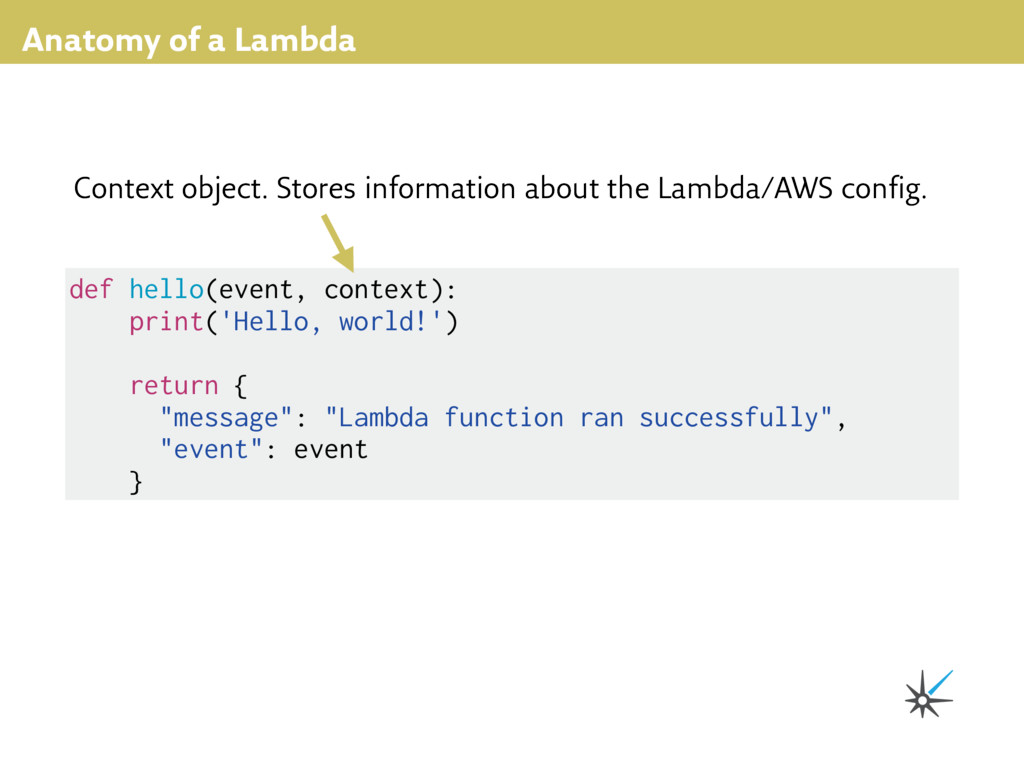This screenshot has height=768, width=1024.
Task: Select the "def" keyword in the code
Action: [x=90, y=290]
